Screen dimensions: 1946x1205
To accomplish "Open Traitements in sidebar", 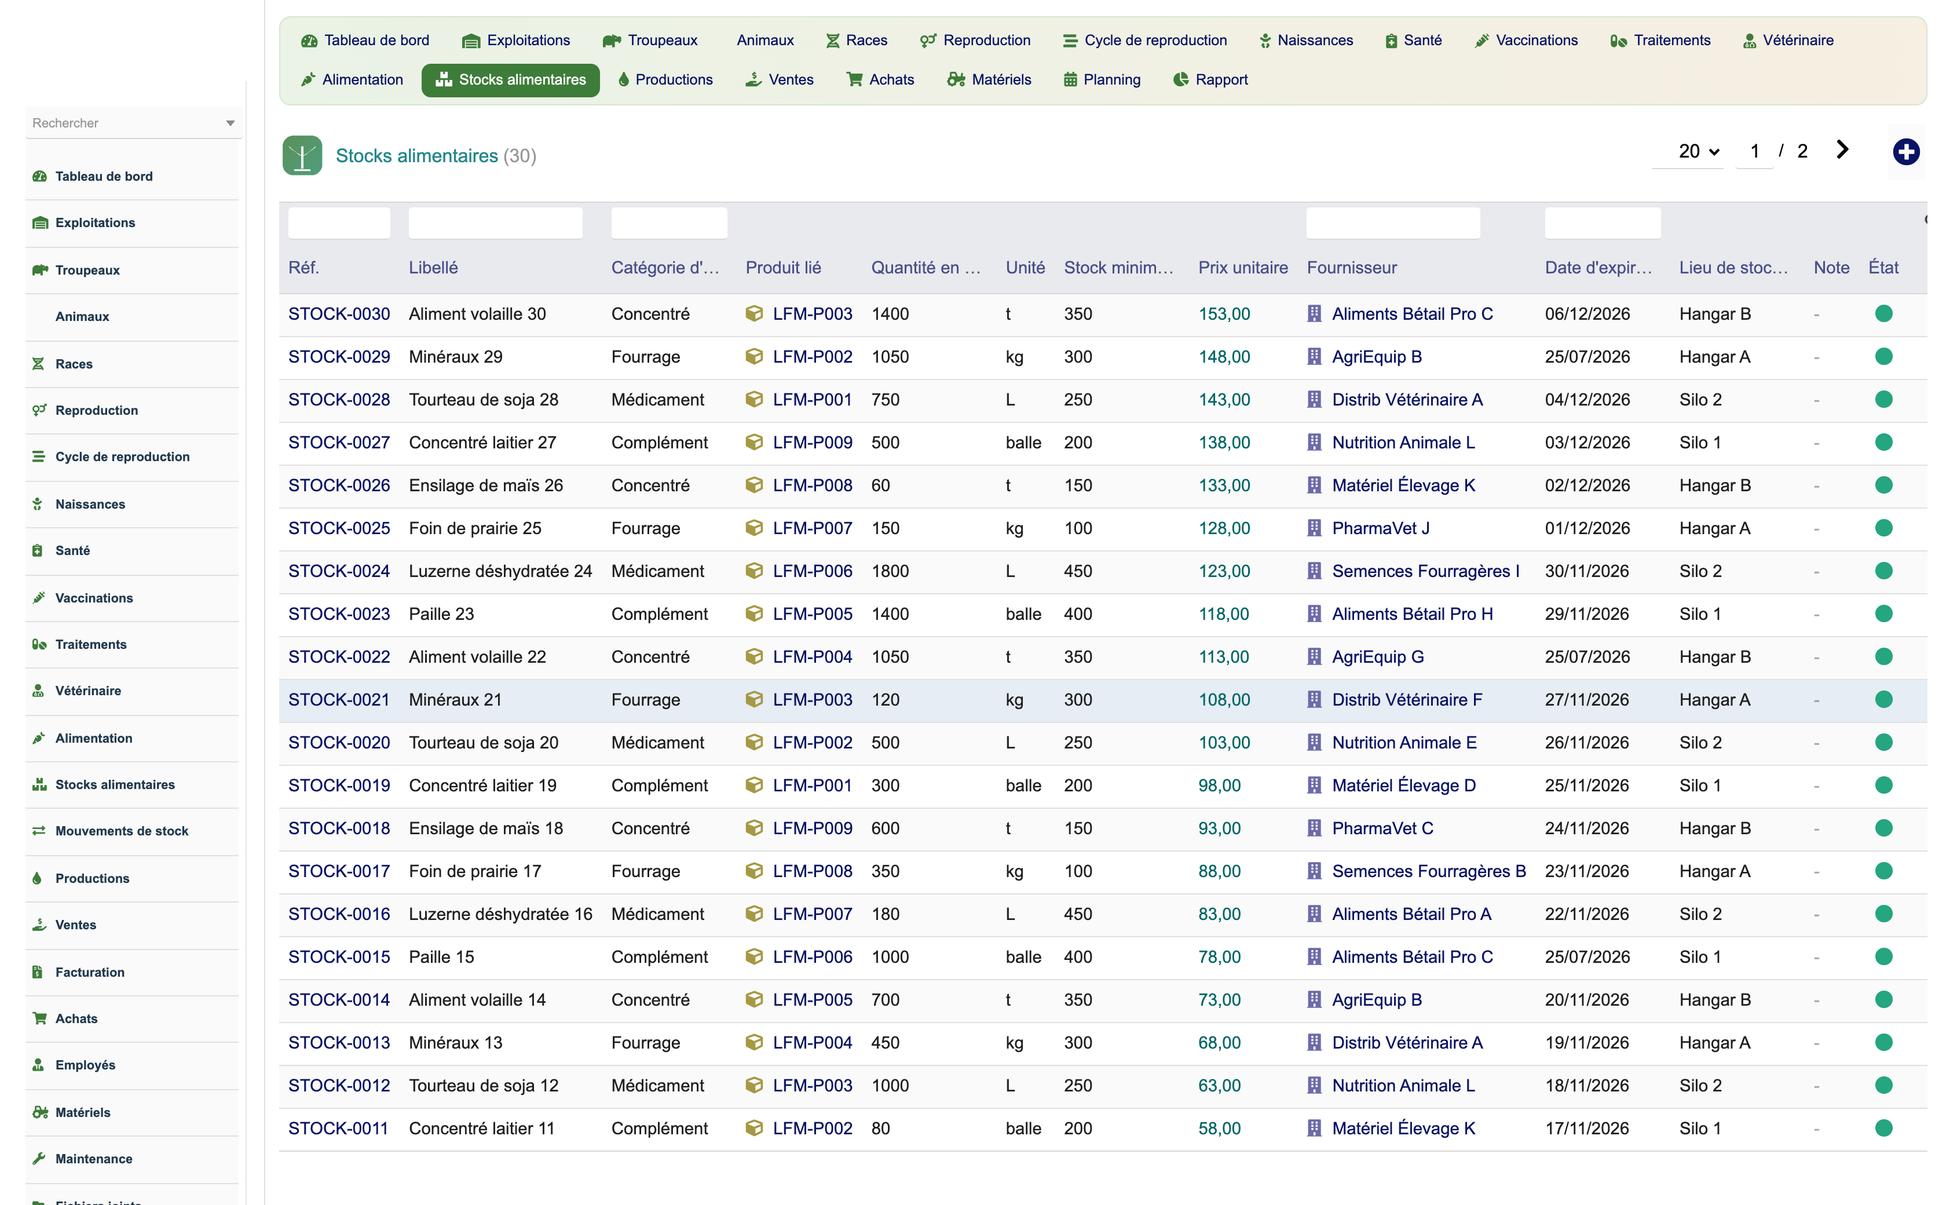I will coord(91,644).
